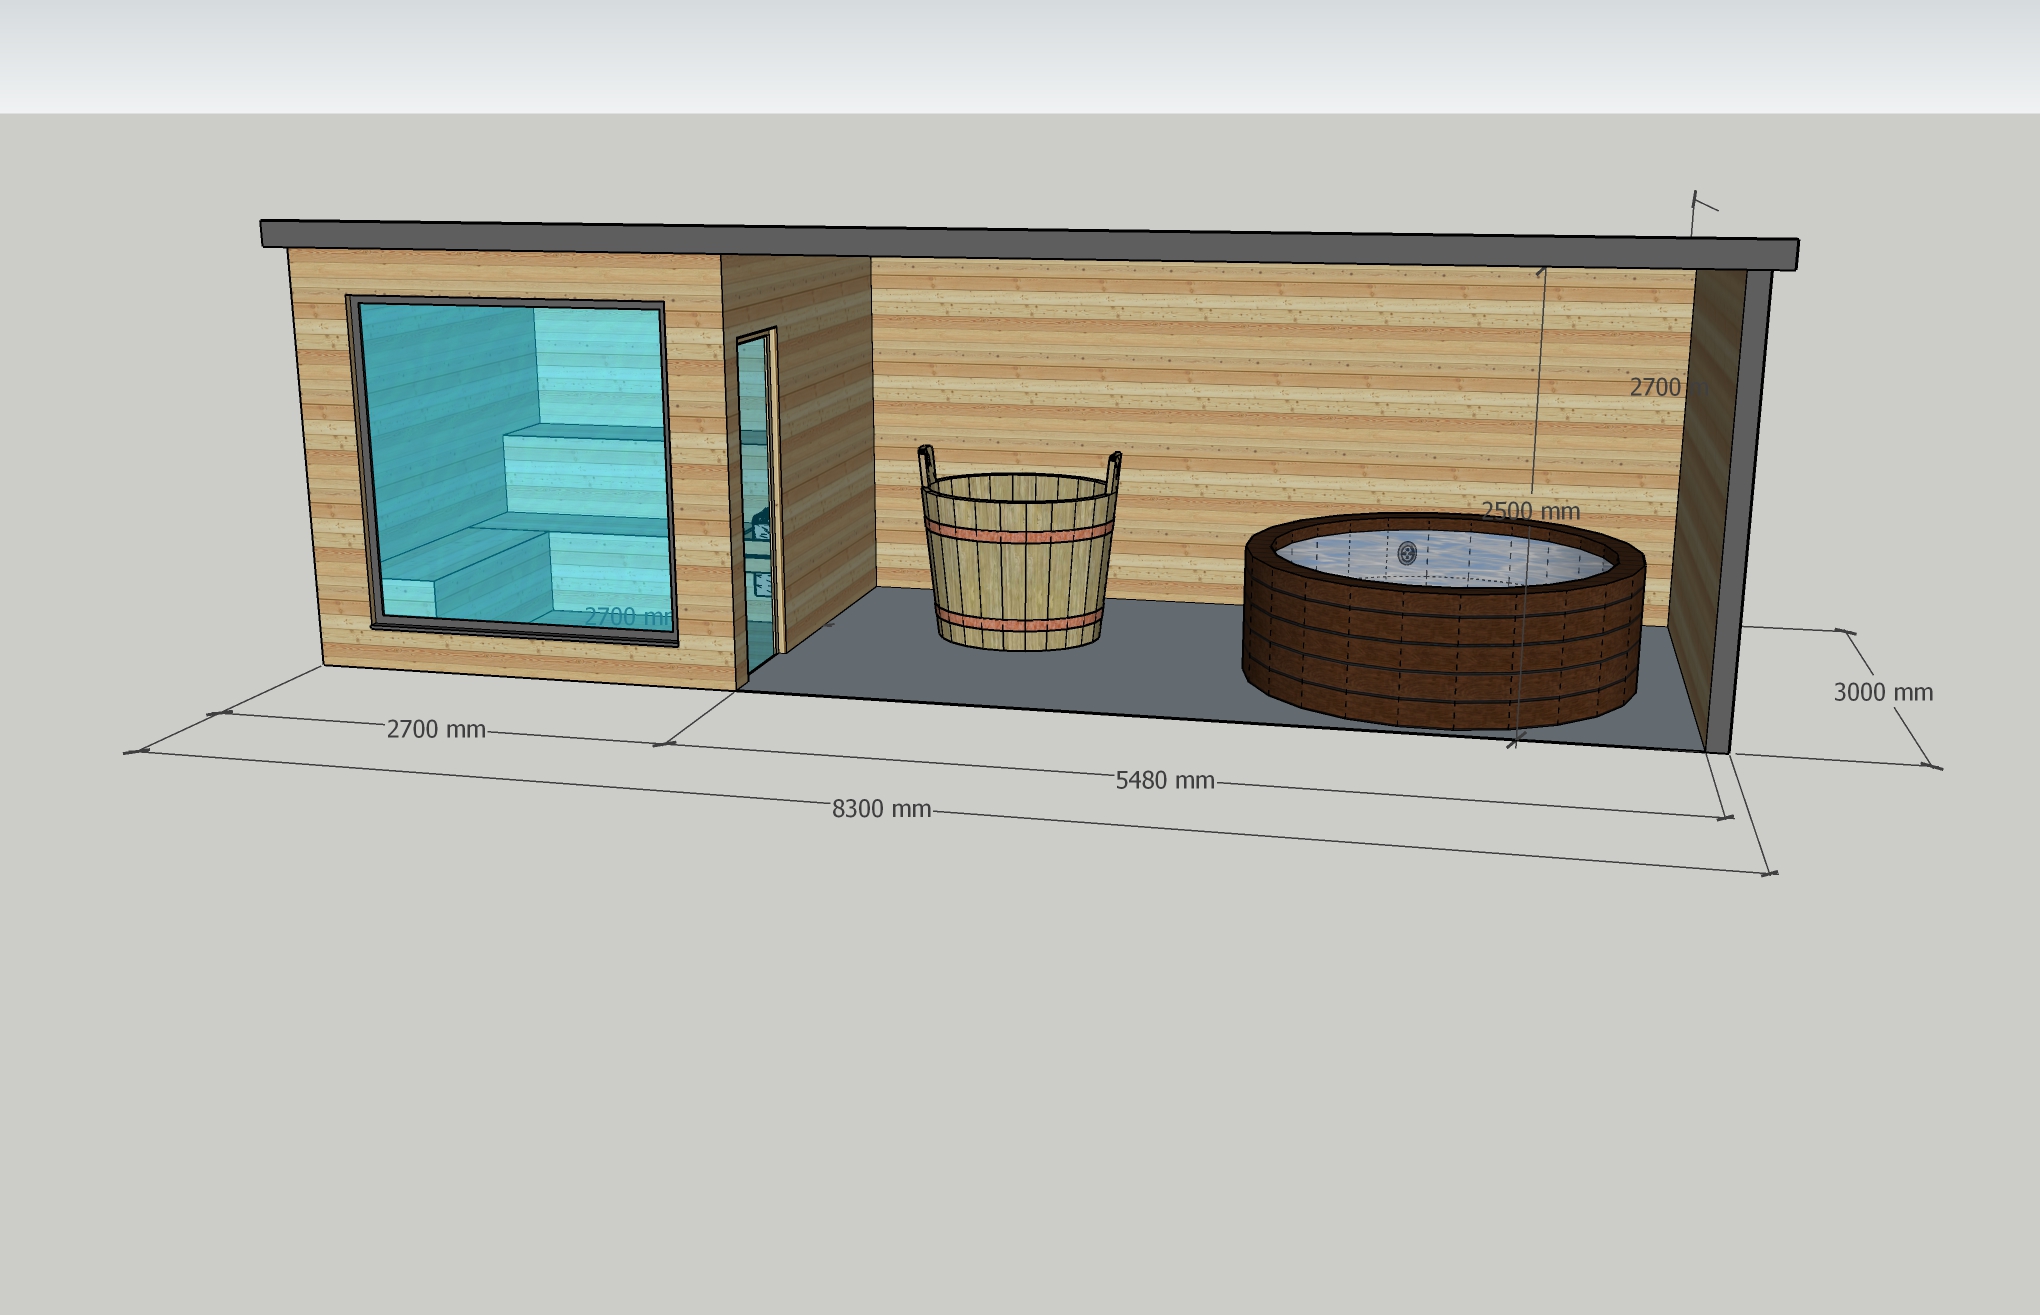Select the left handle of wooden bucket
Image resolution: width=2040 pixels, height=1315 pixels.
click(926, 465)
